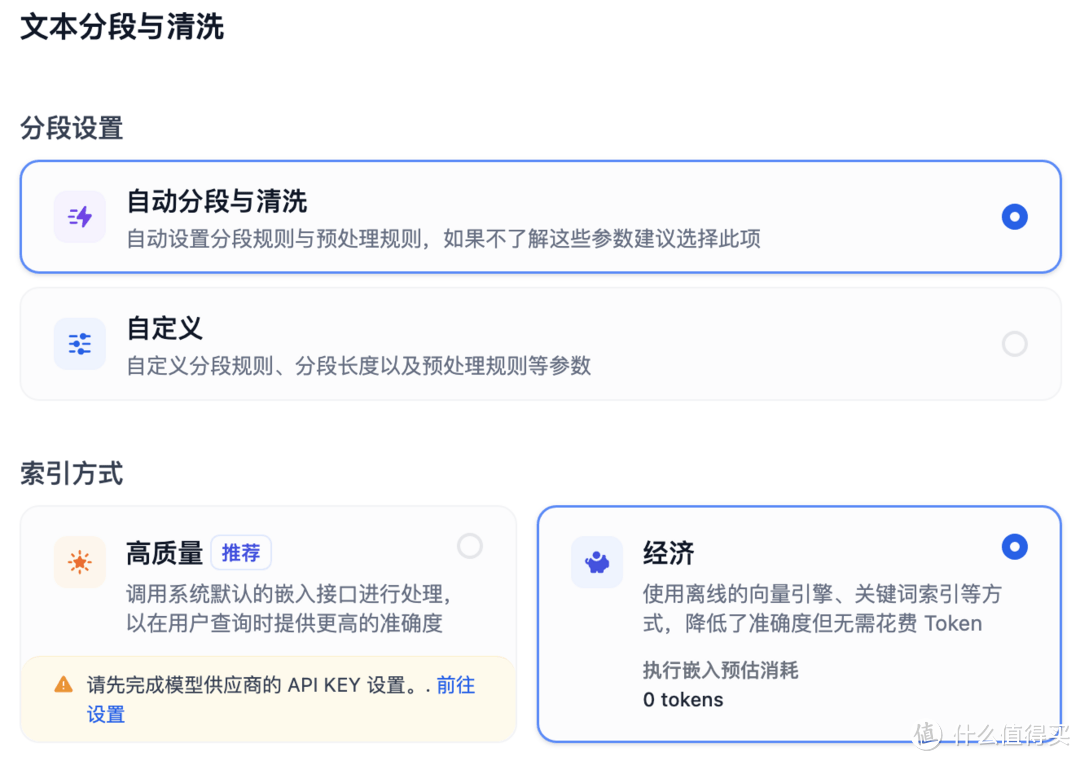Image resolution: width=1080 pixels, height=761 pixels.
Task: Click the 推荐 badge next to 高质量
Action: coord(240,552)
